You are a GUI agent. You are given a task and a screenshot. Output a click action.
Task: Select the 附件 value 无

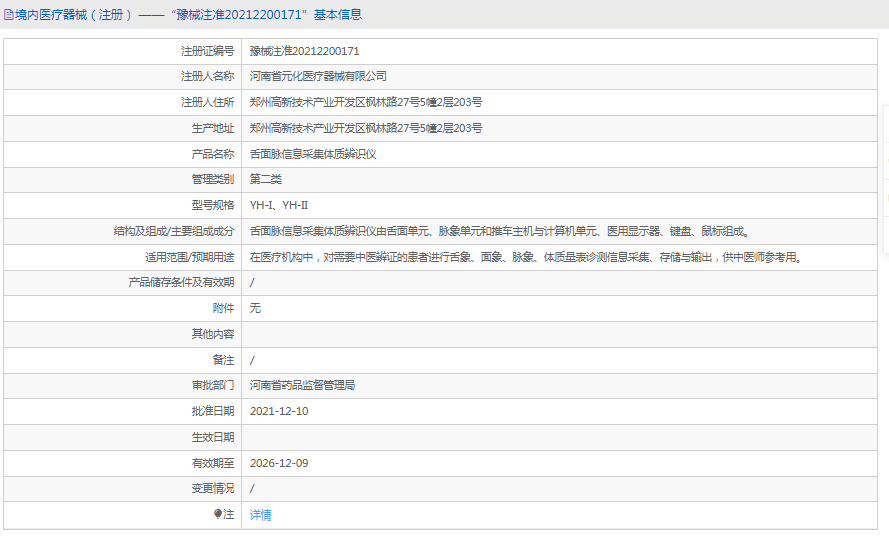pyautogui.click(x=255, y=308)
